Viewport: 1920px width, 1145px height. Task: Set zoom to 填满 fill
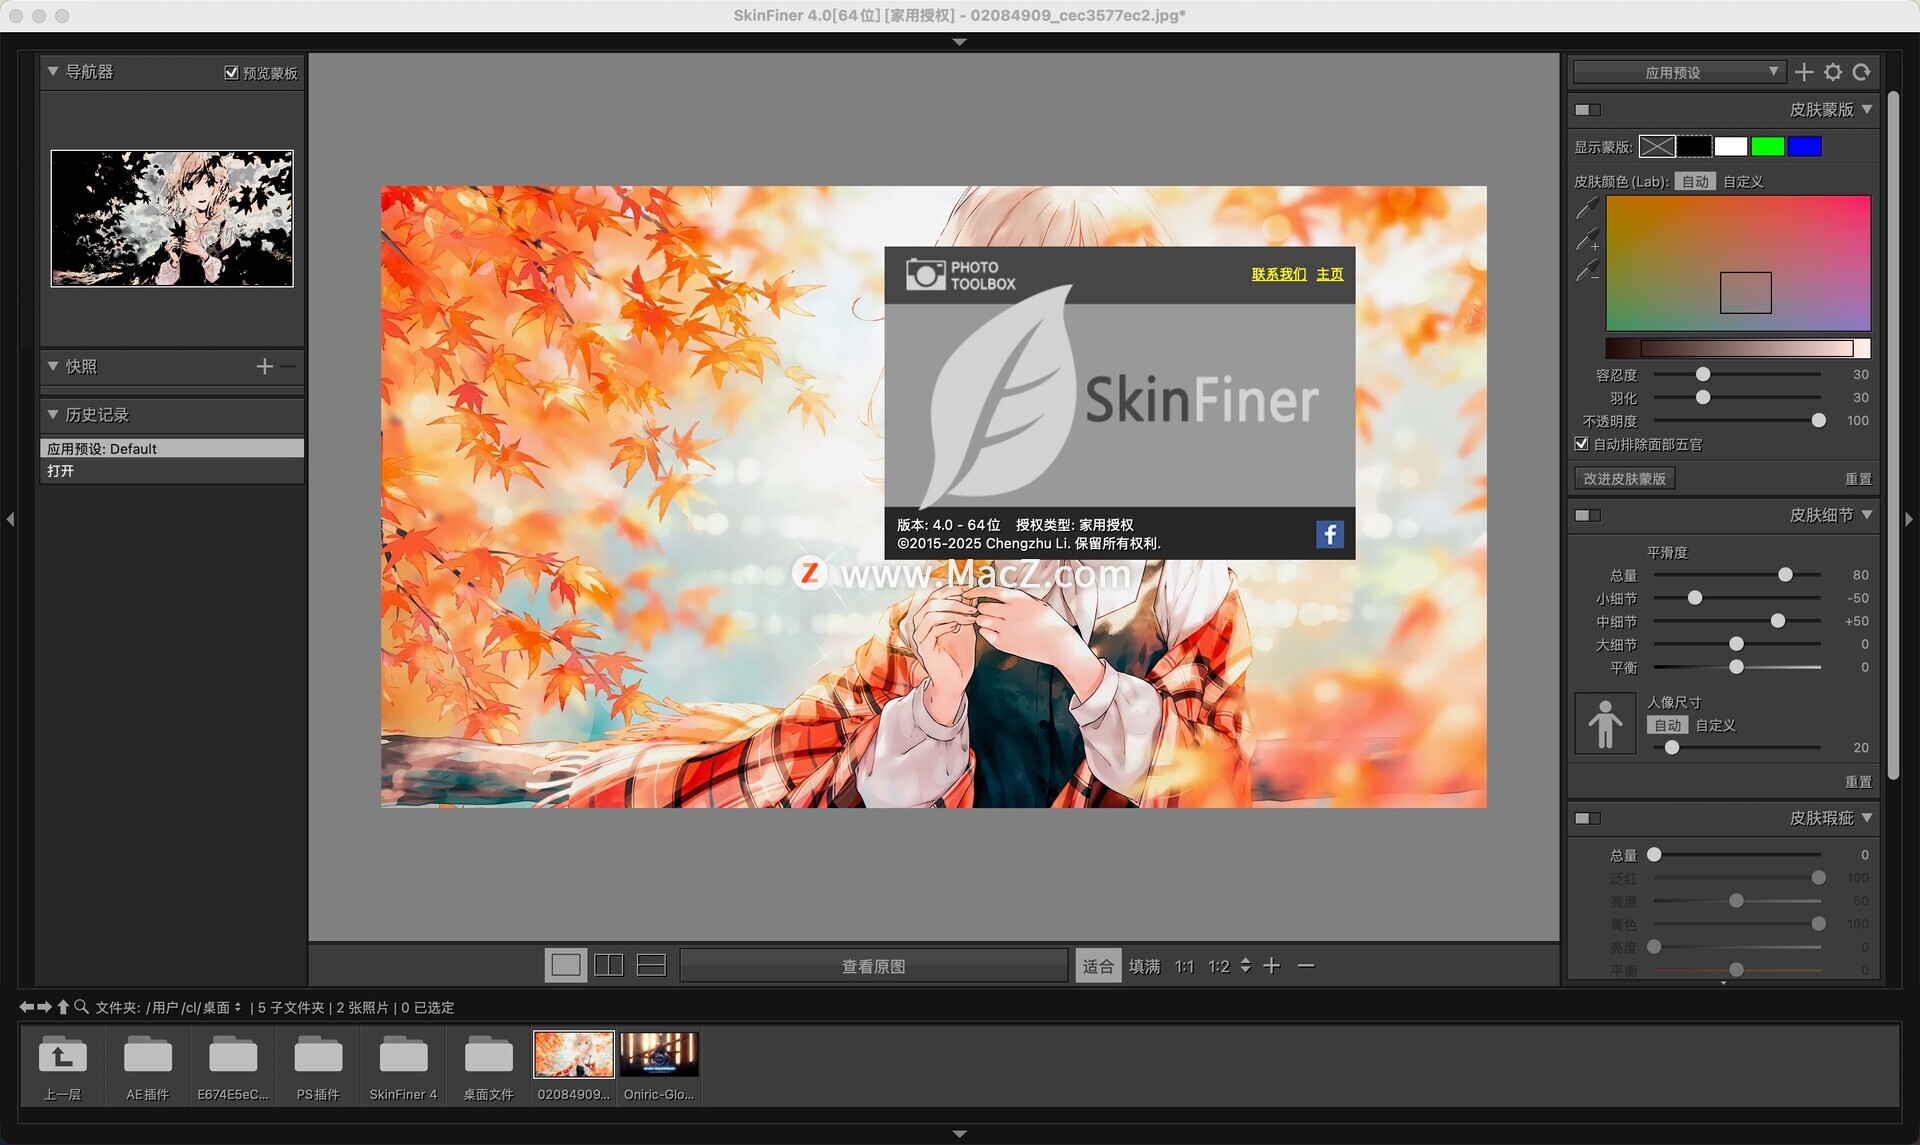pos(1144,966)
